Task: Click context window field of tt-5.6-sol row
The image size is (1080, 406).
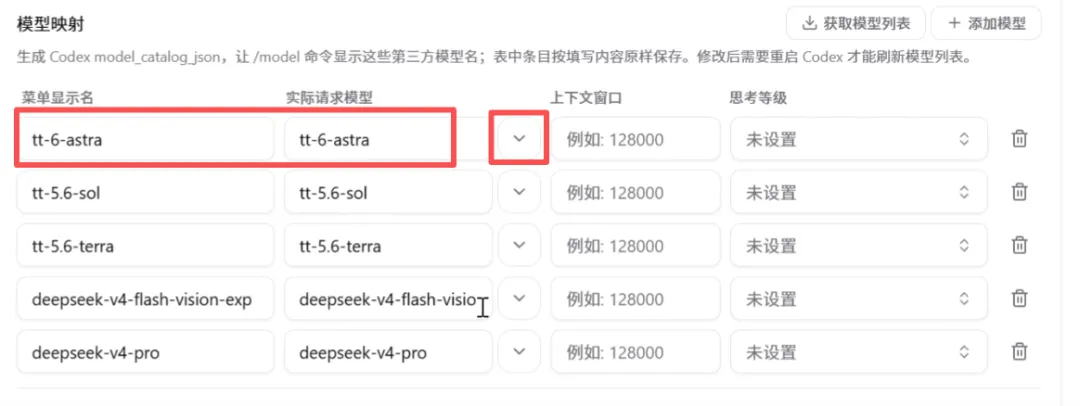Action: click(635, 192)
